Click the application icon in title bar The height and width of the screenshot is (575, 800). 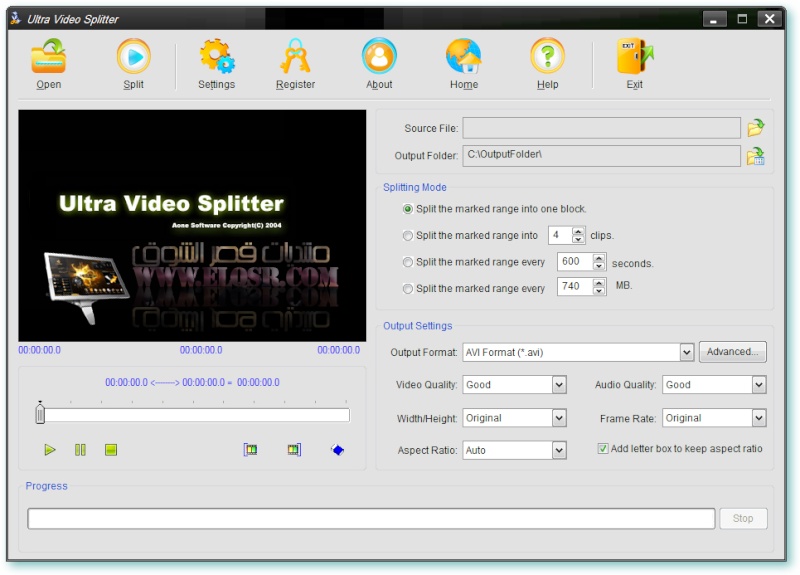coord(16,19)
